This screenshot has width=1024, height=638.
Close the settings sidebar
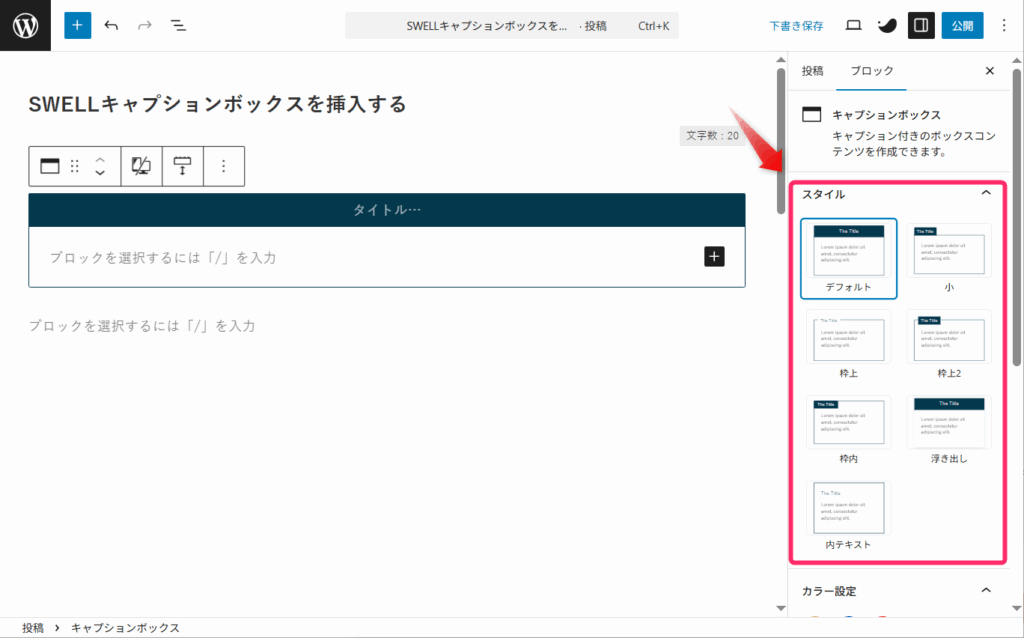click(989, 71)
